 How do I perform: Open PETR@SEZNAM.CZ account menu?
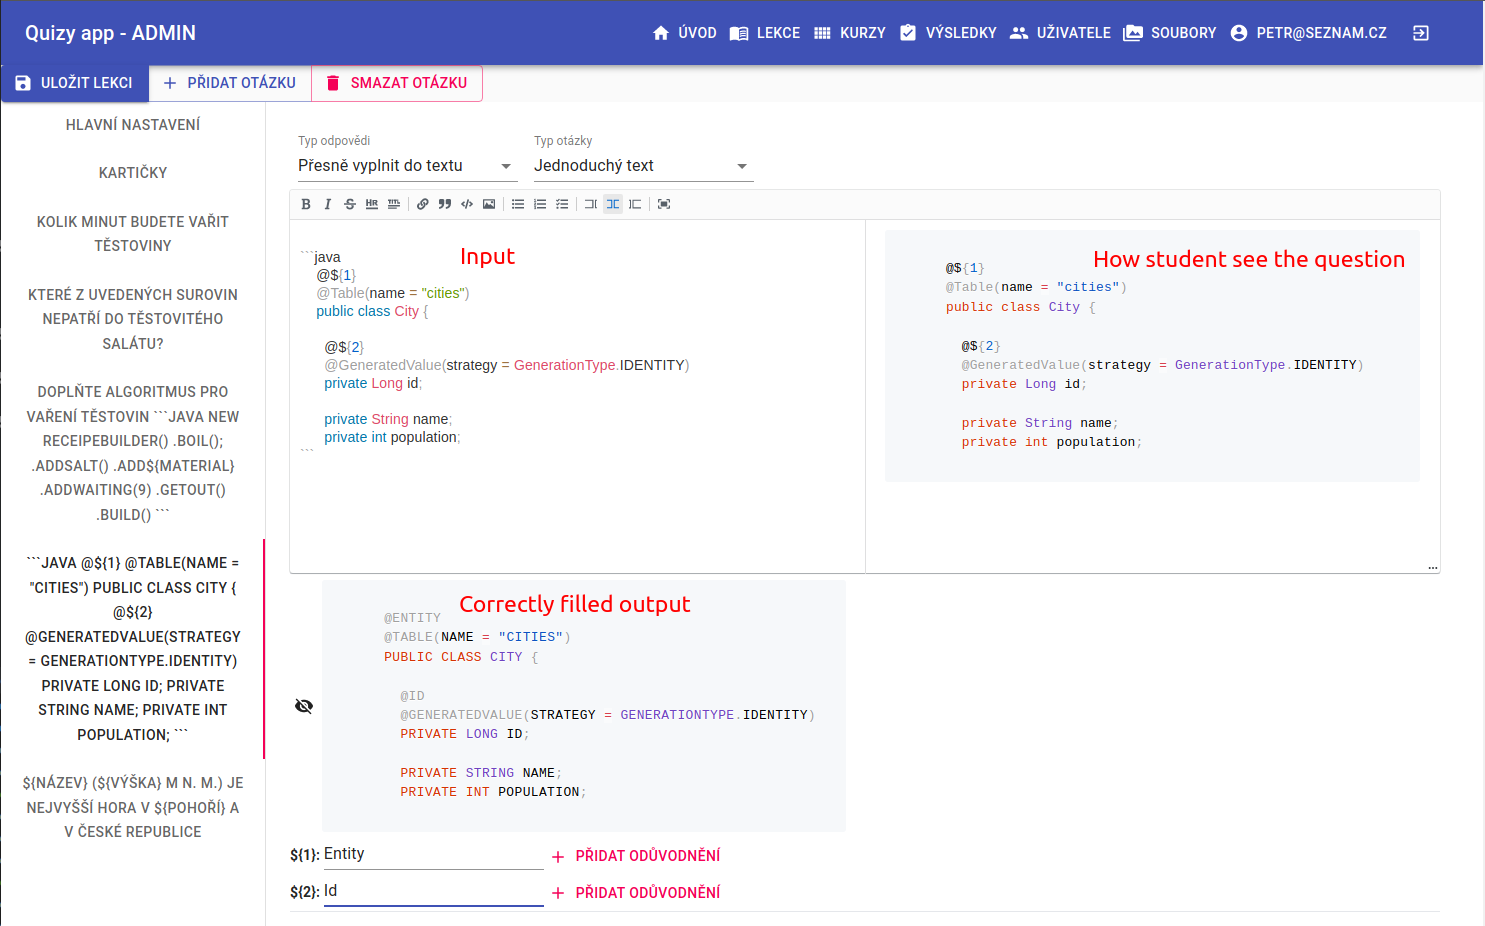[x=1309, y=33]
